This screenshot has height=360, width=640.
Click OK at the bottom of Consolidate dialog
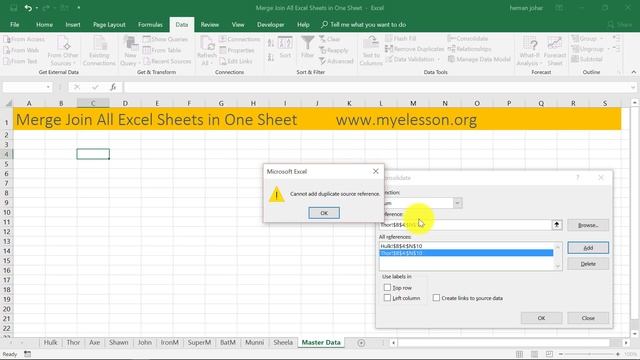coord(541,318)
